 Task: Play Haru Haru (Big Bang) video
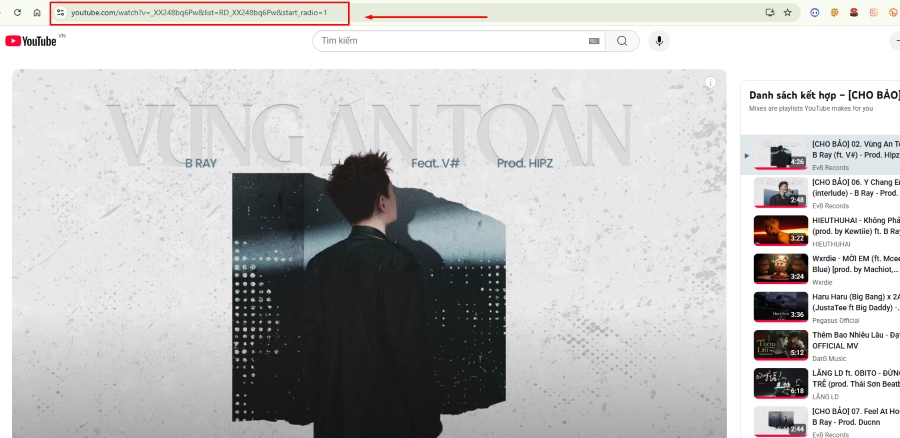[856, 303]
